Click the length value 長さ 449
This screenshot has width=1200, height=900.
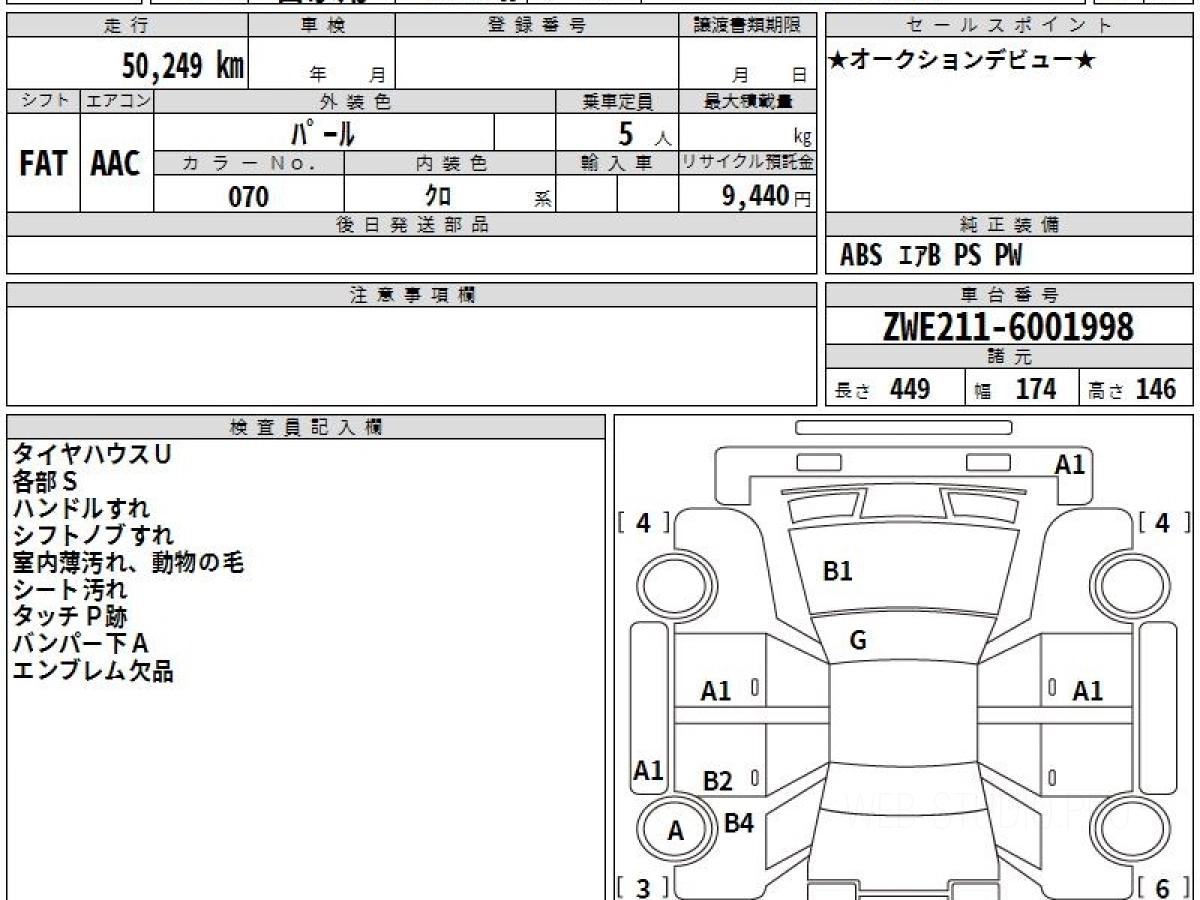(883, 390)
